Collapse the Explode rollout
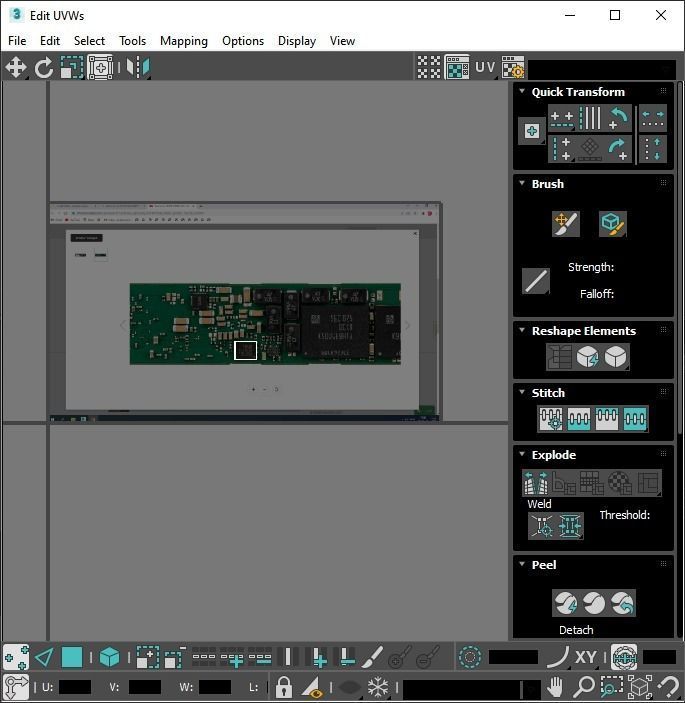This screenshot has height=703, width=685. coord(522,454)
